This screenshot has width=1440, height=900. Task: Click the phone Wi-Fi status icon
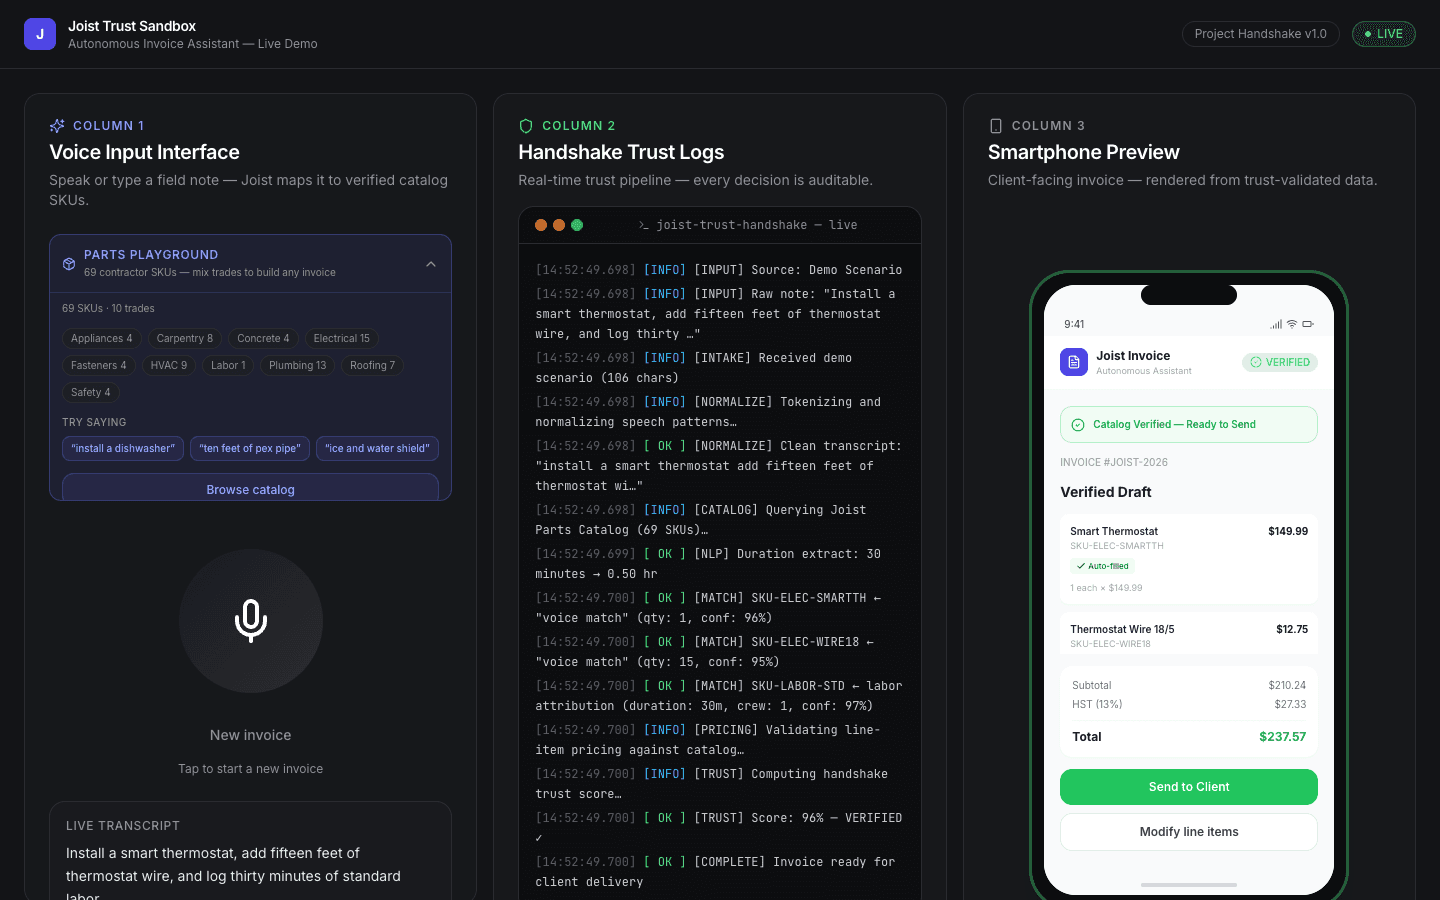point(1292,324)
